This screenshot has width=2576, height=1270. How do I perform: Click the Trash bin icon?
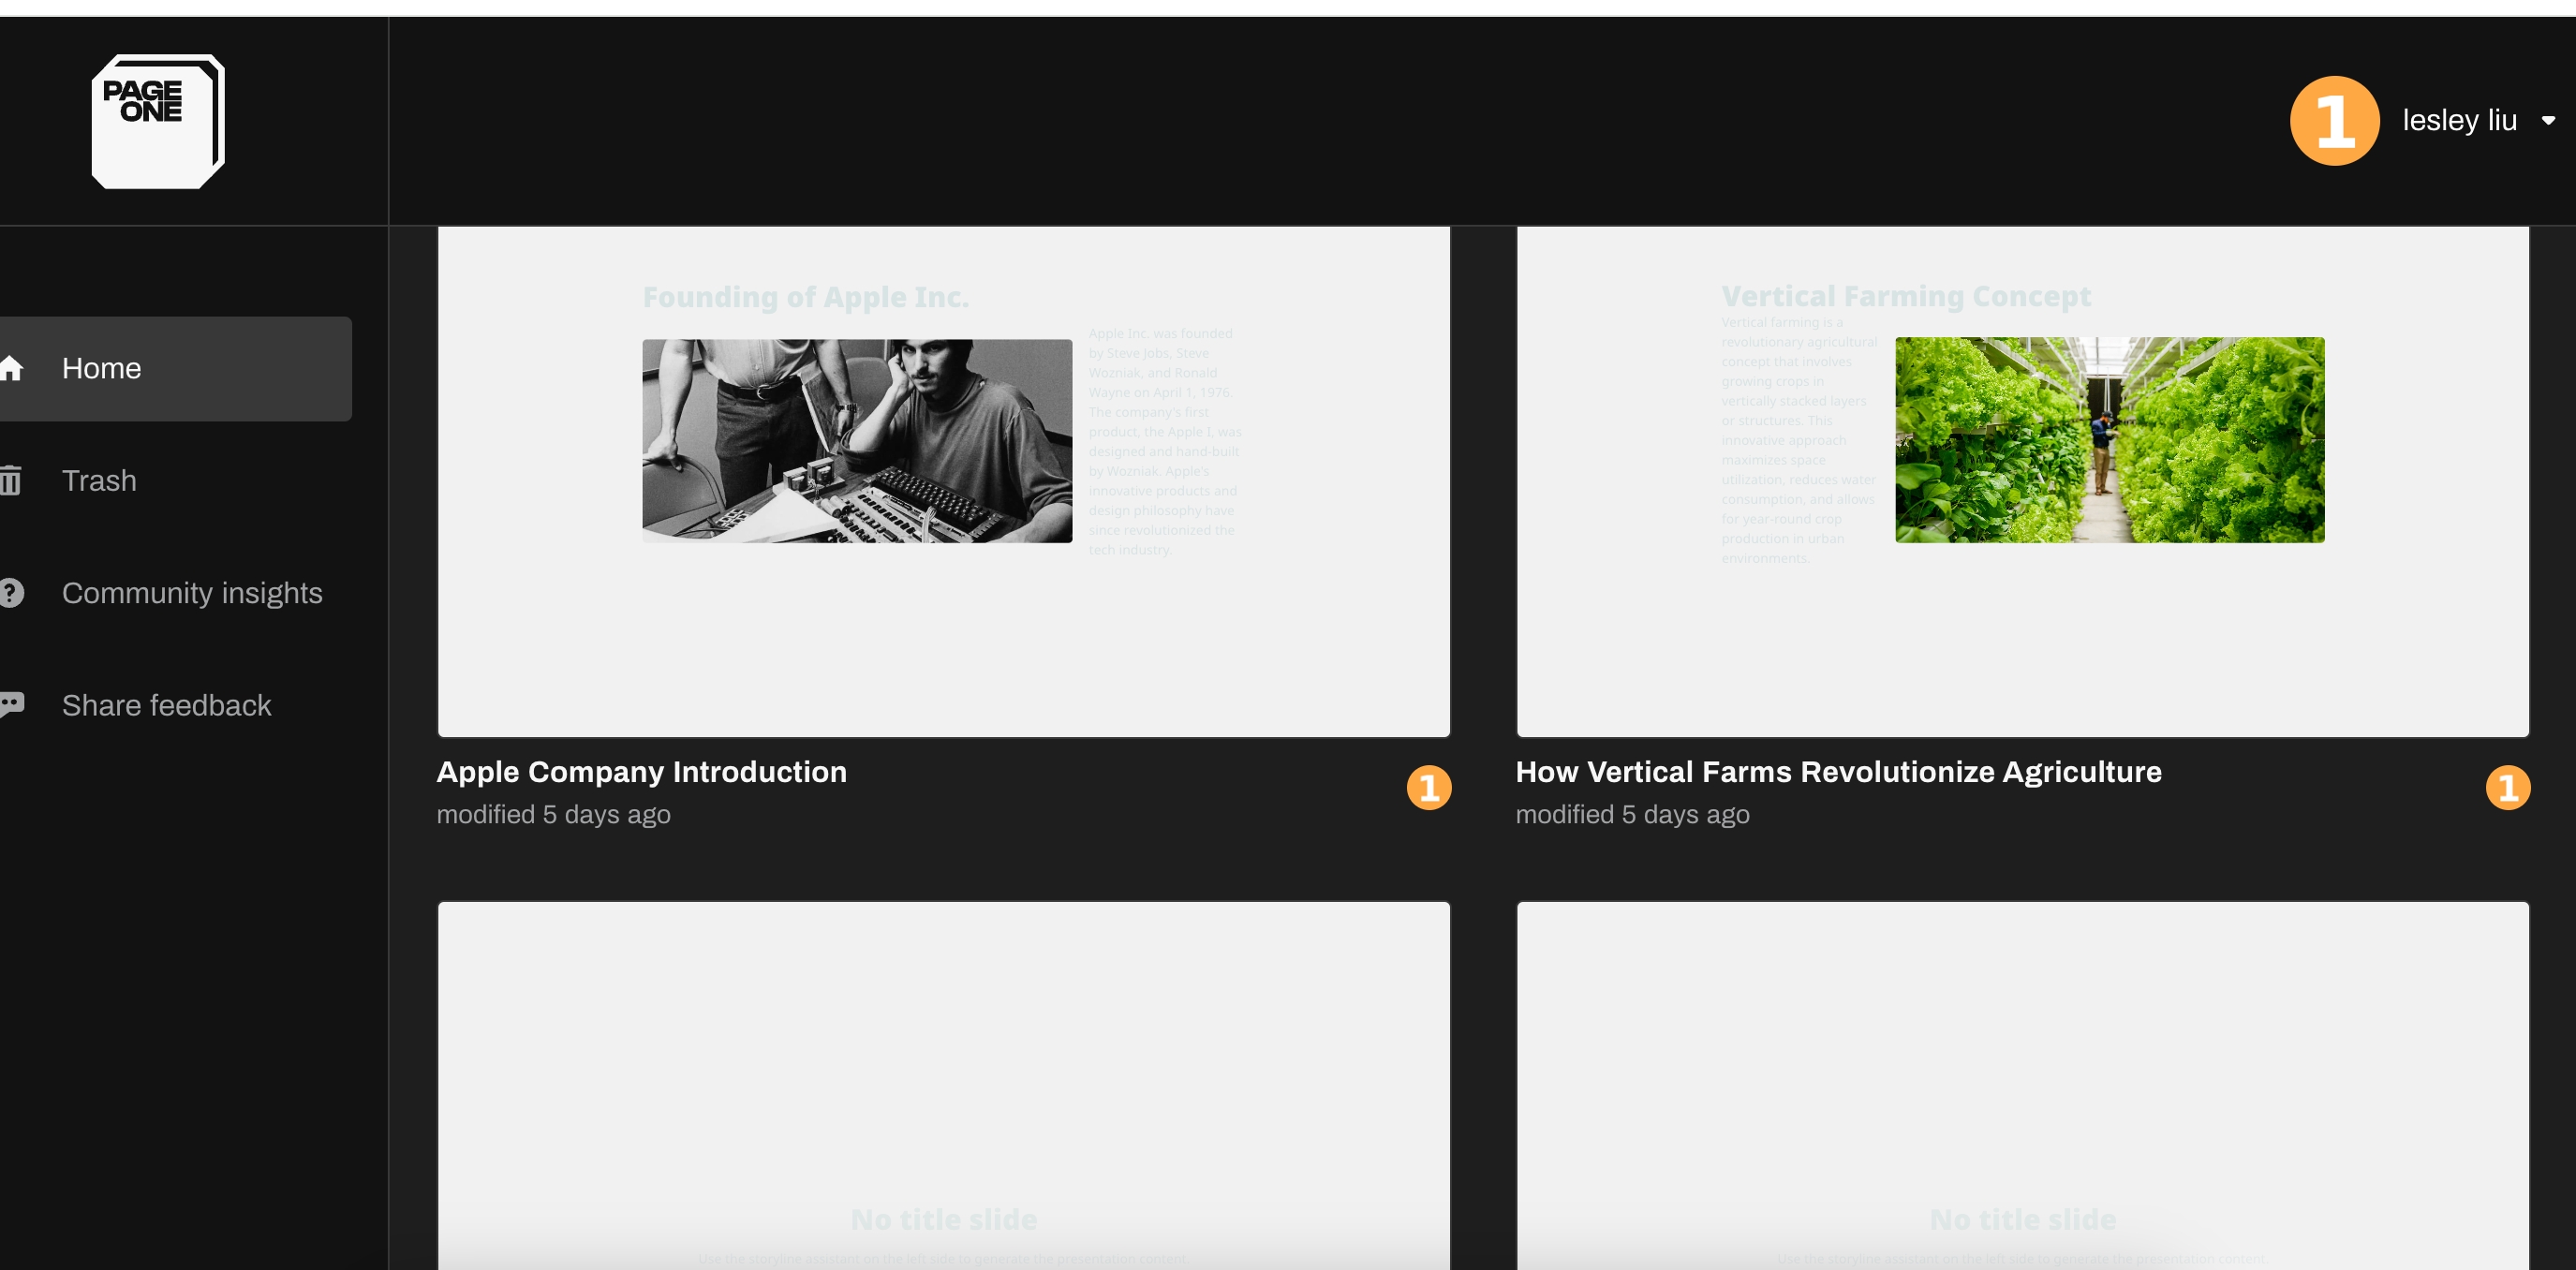(11, 481)
